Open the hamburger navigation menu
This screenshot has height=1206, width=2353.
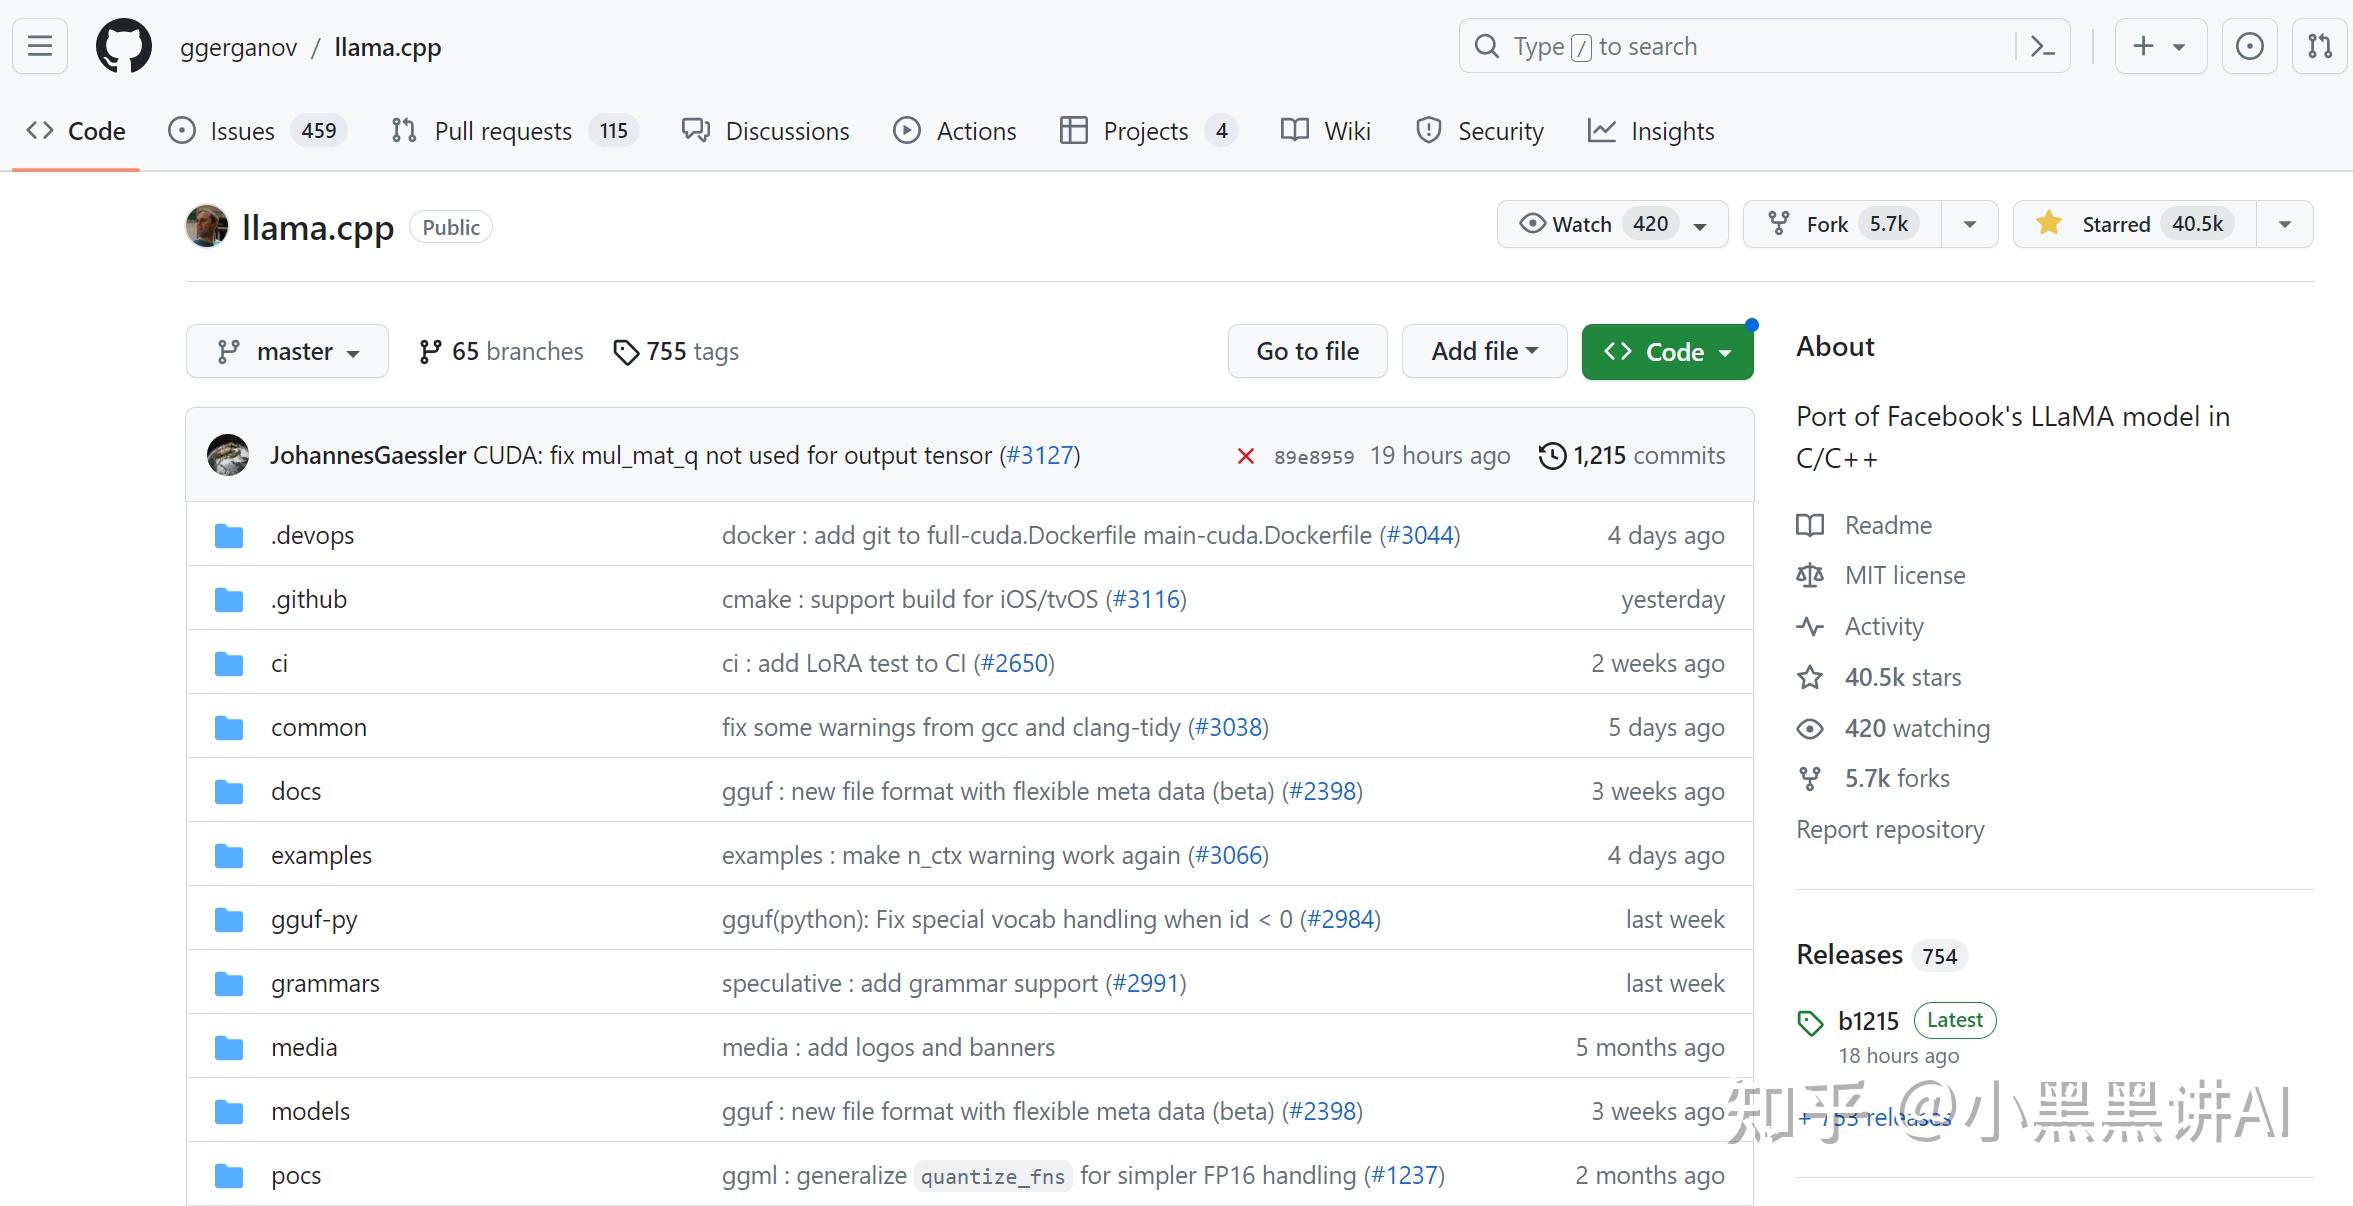point(40,46)
